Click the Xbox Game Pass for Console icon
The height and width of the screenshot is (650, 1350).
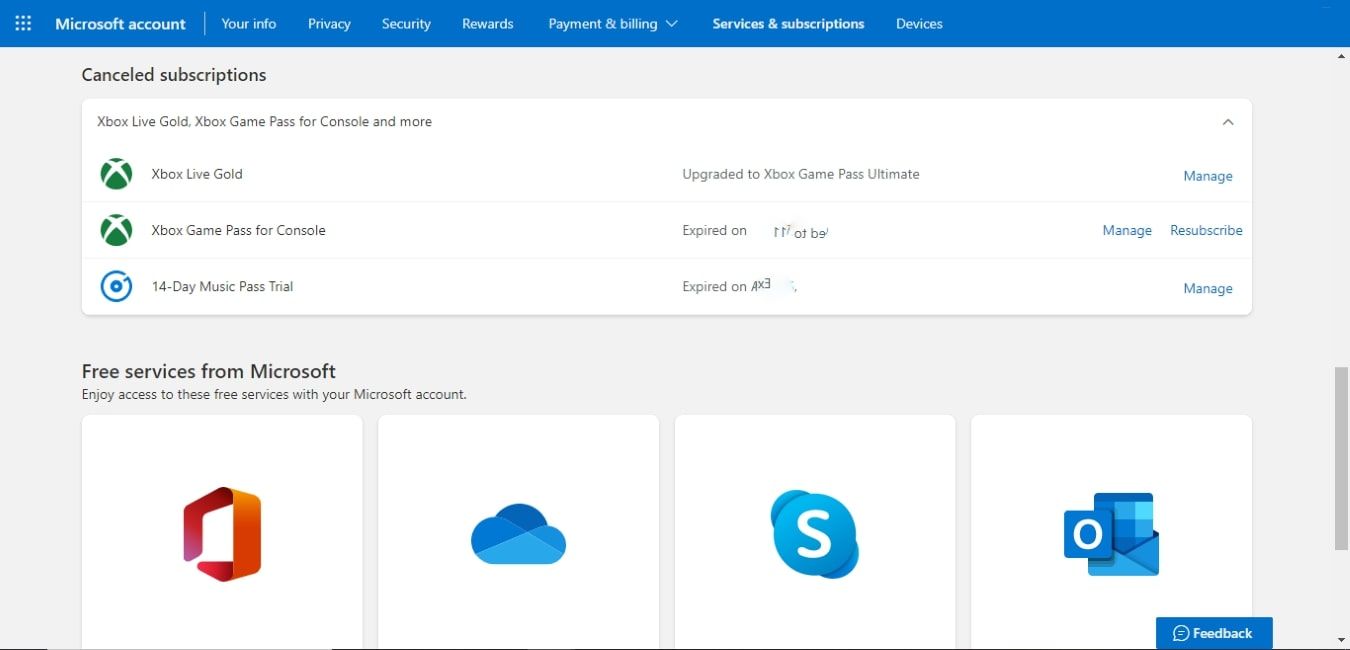(117, 230)
